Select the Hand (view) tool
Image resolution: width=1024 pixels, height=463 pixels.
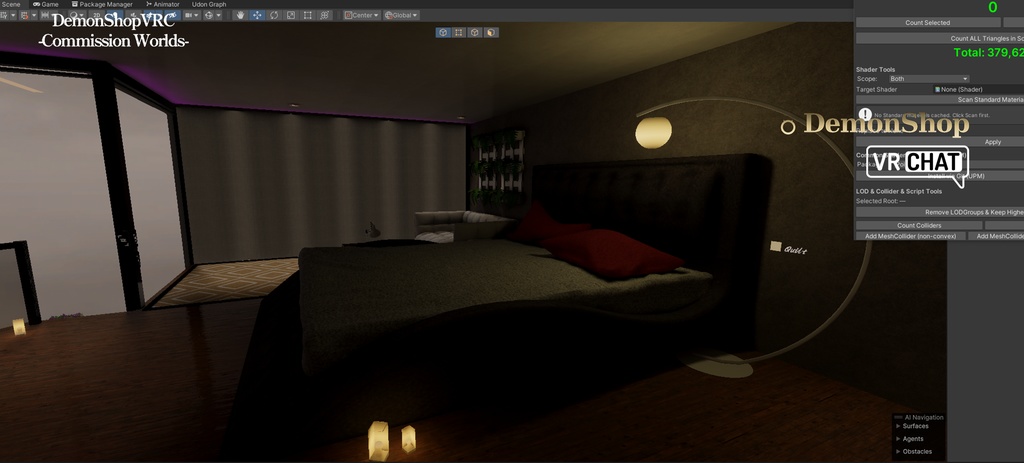click(240, 15)
